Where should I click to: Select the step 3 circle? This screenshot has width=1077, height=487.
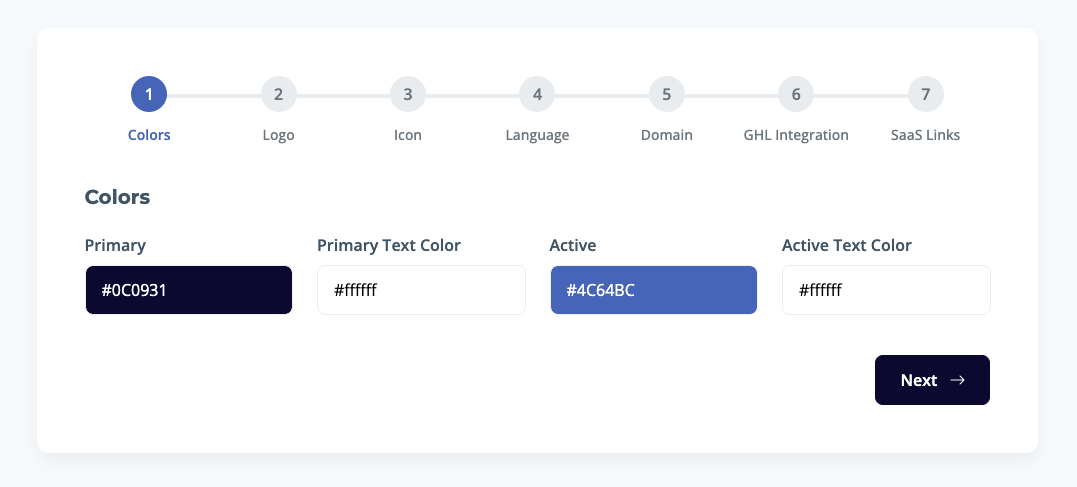click(408, 95)
